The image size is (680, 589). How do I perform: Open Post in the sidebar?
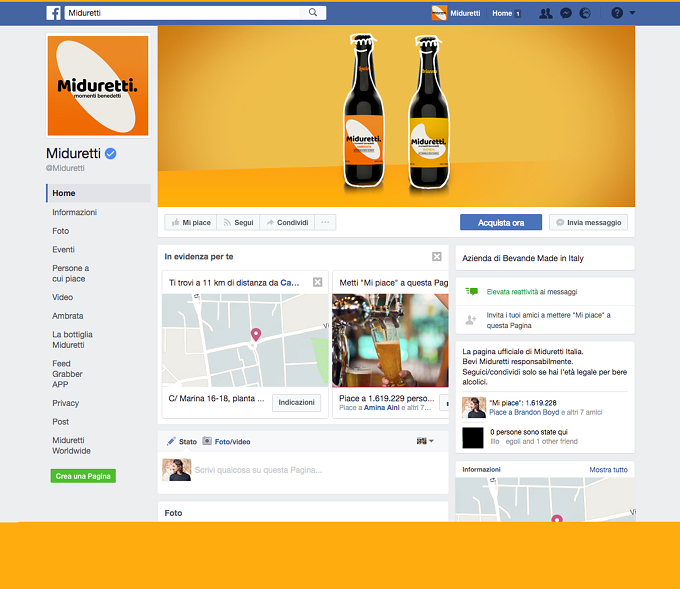tap(60, 422)
